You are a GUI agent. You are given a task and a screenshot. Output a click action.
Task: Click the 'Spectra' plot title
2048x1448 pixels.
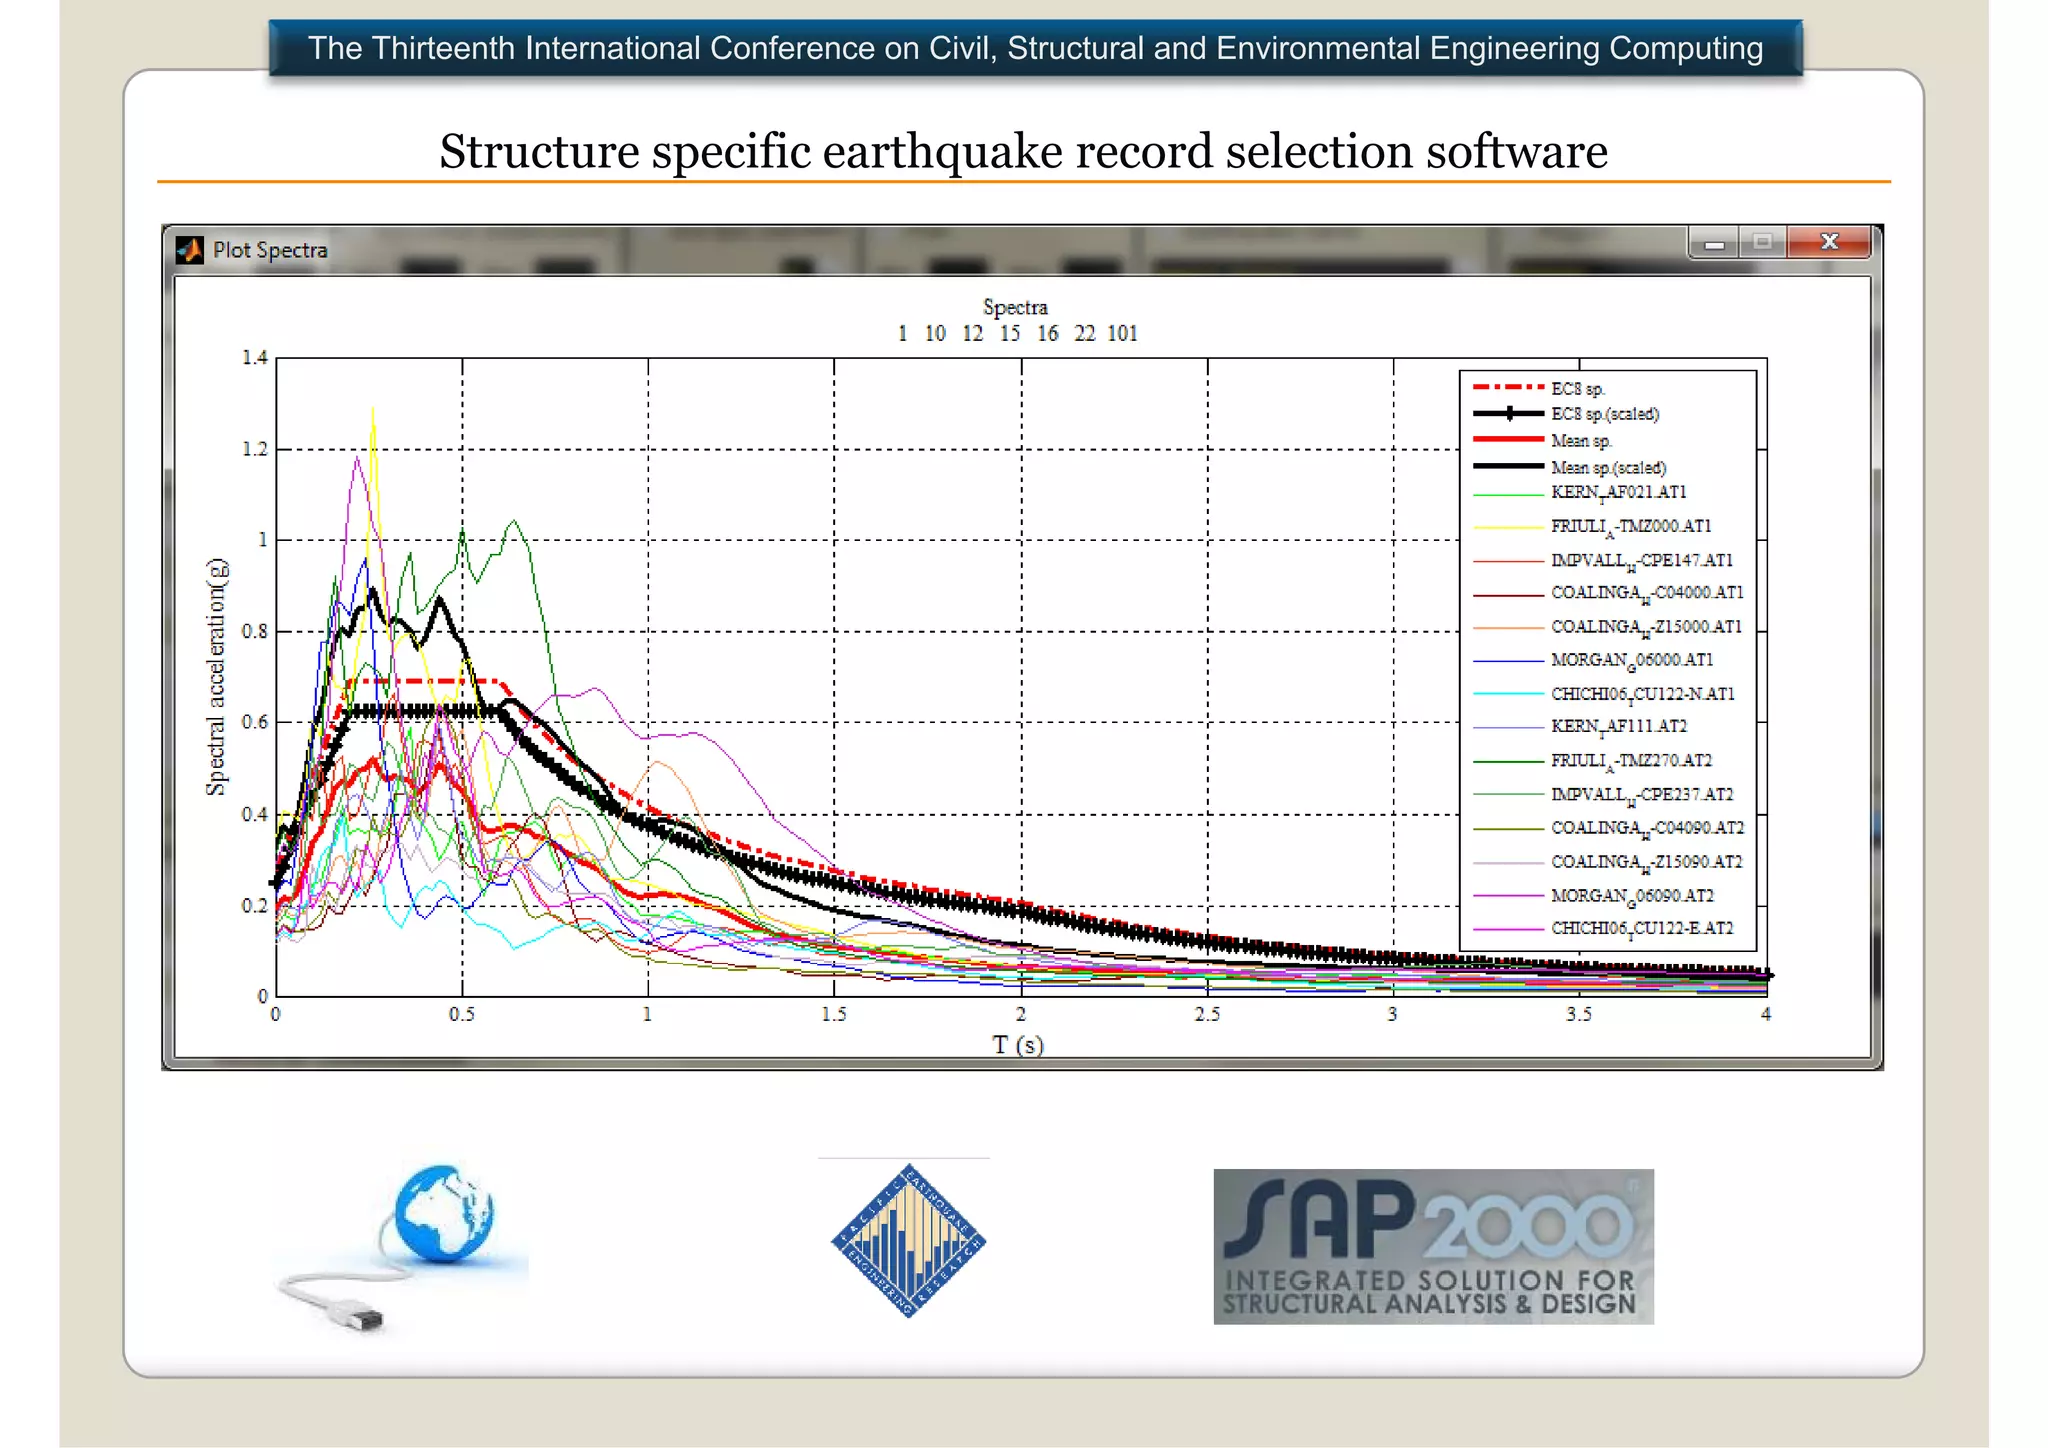tap(1015, 307)
